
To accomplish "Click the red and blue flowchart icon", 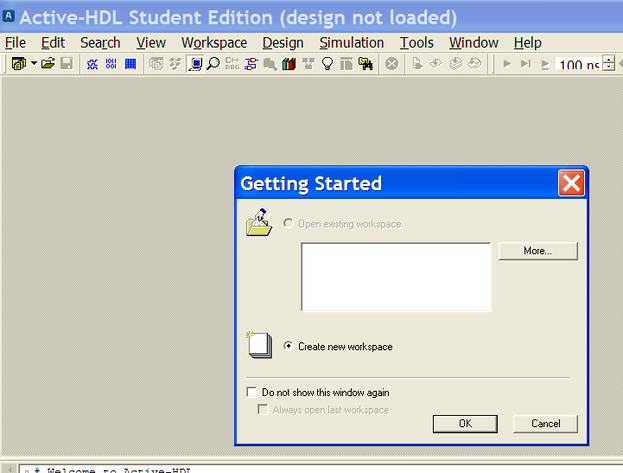I will click(252, 64).
